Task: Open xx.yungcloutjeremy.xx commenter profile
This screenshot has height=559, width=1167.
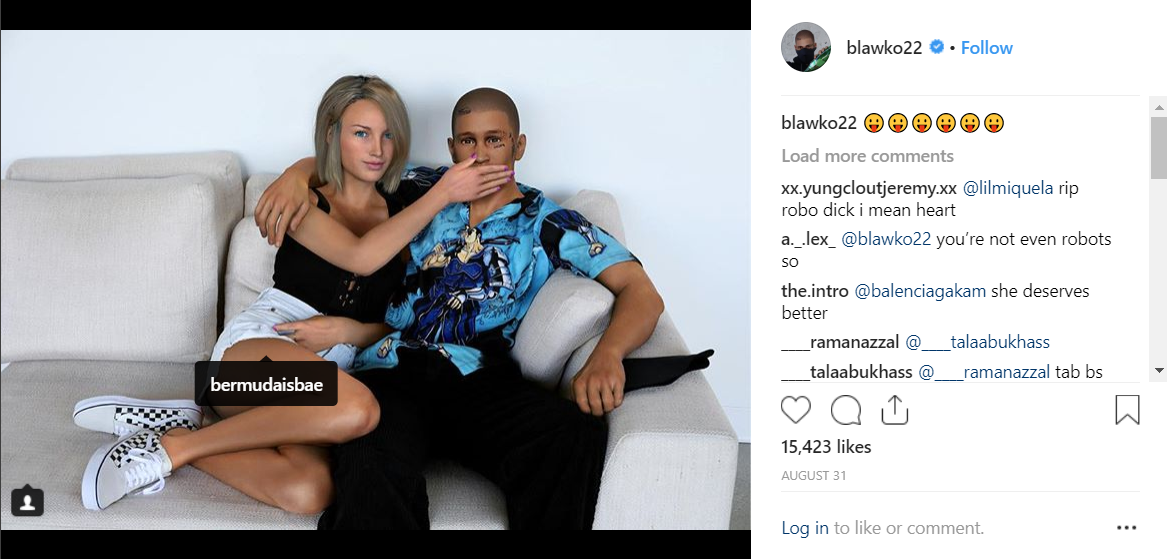Action: 869,188
